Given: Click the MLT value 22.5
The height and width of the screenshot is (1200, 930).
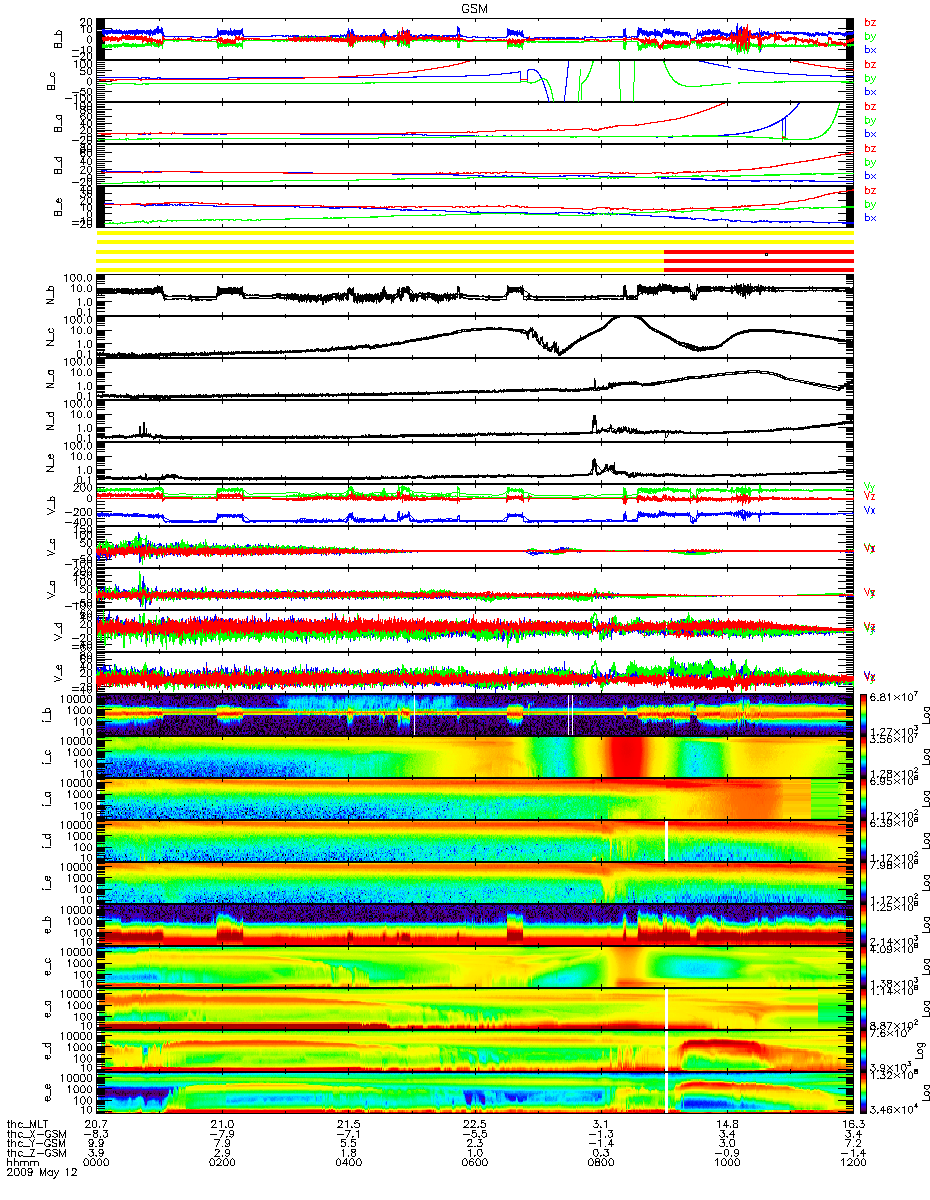Looking at the screenshot, I should (474, 1125).
